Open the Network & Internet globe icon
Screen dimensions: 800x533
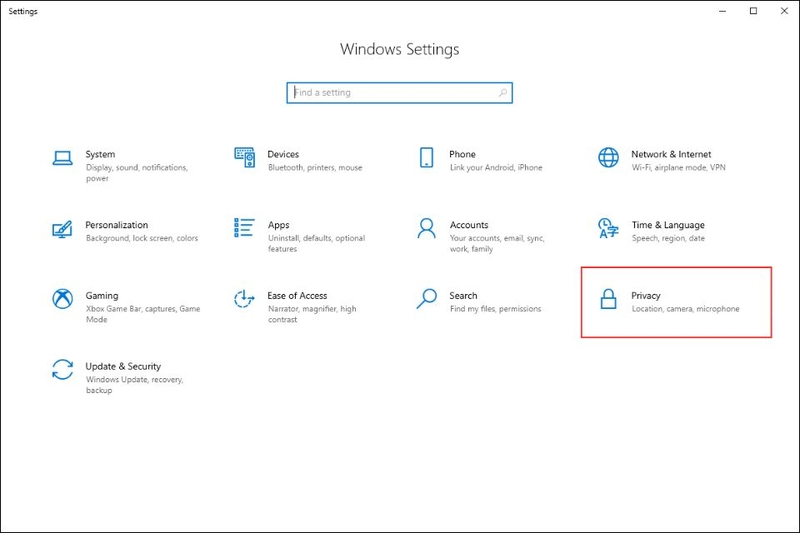coord(608,158)
